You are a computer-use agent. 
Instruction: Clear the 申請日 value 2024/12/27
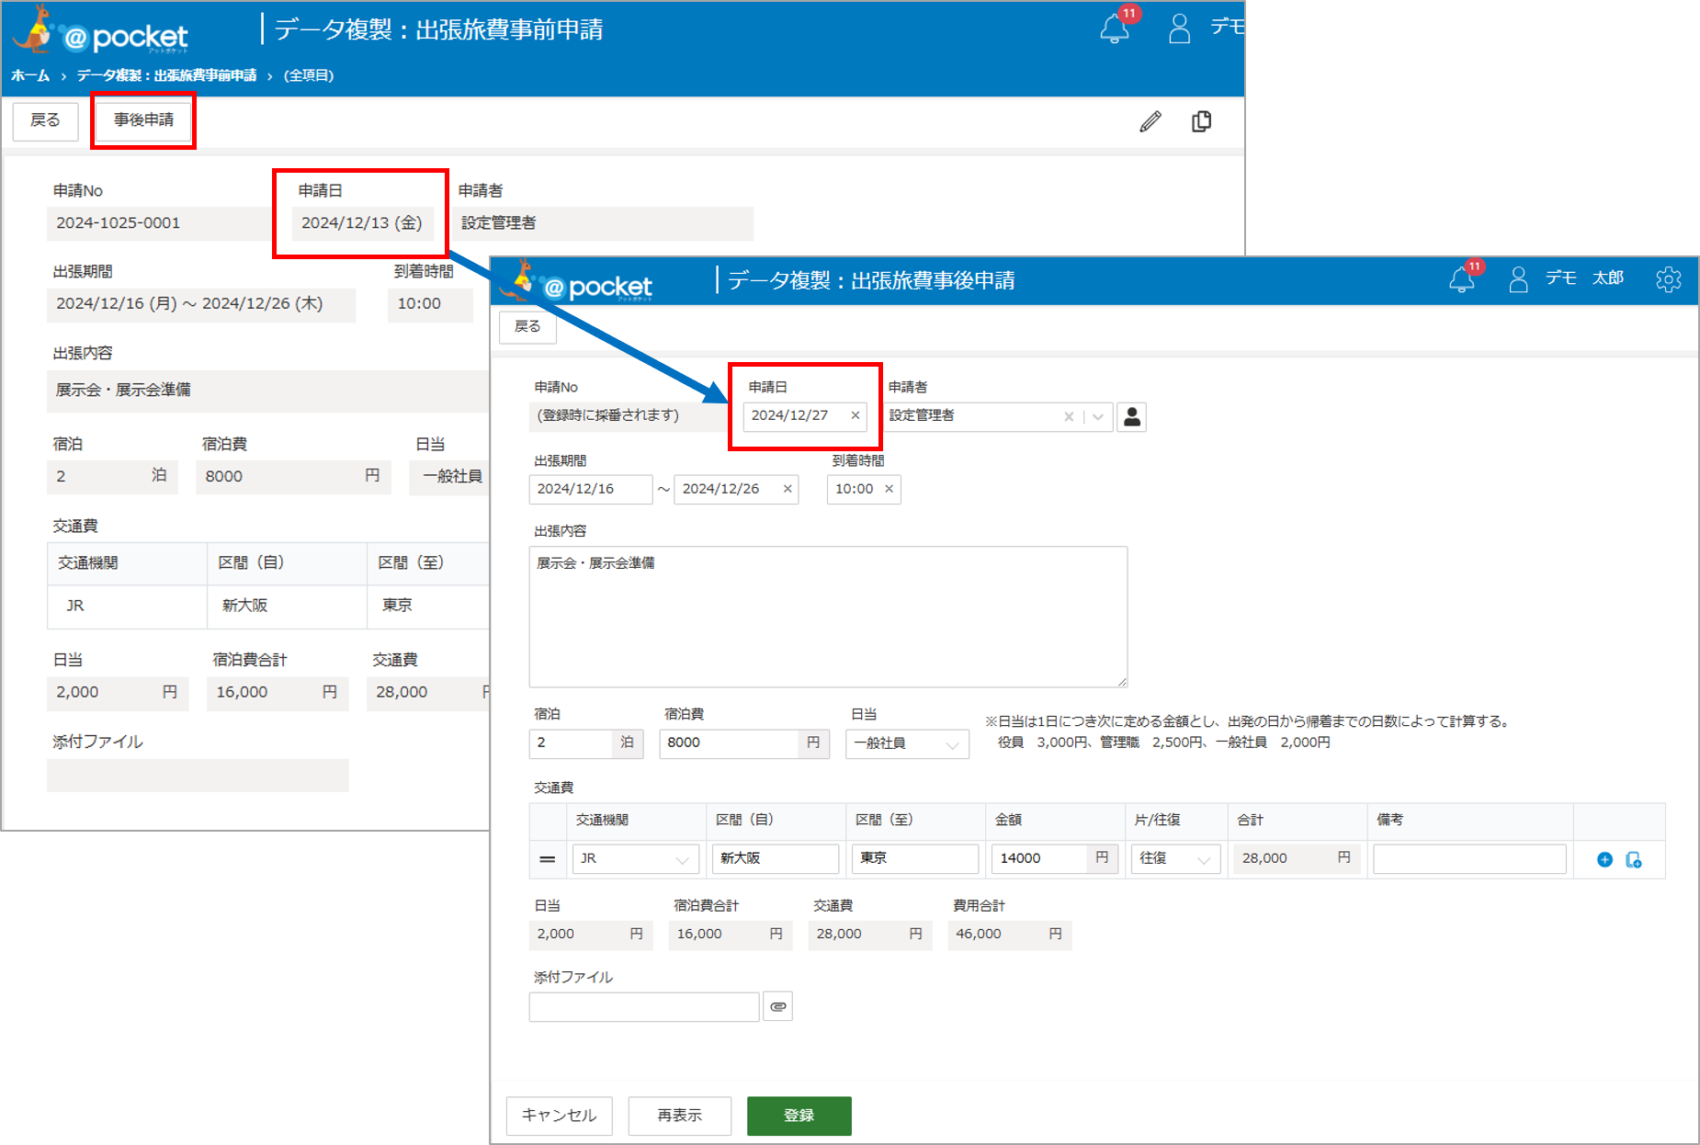(855, 415)
